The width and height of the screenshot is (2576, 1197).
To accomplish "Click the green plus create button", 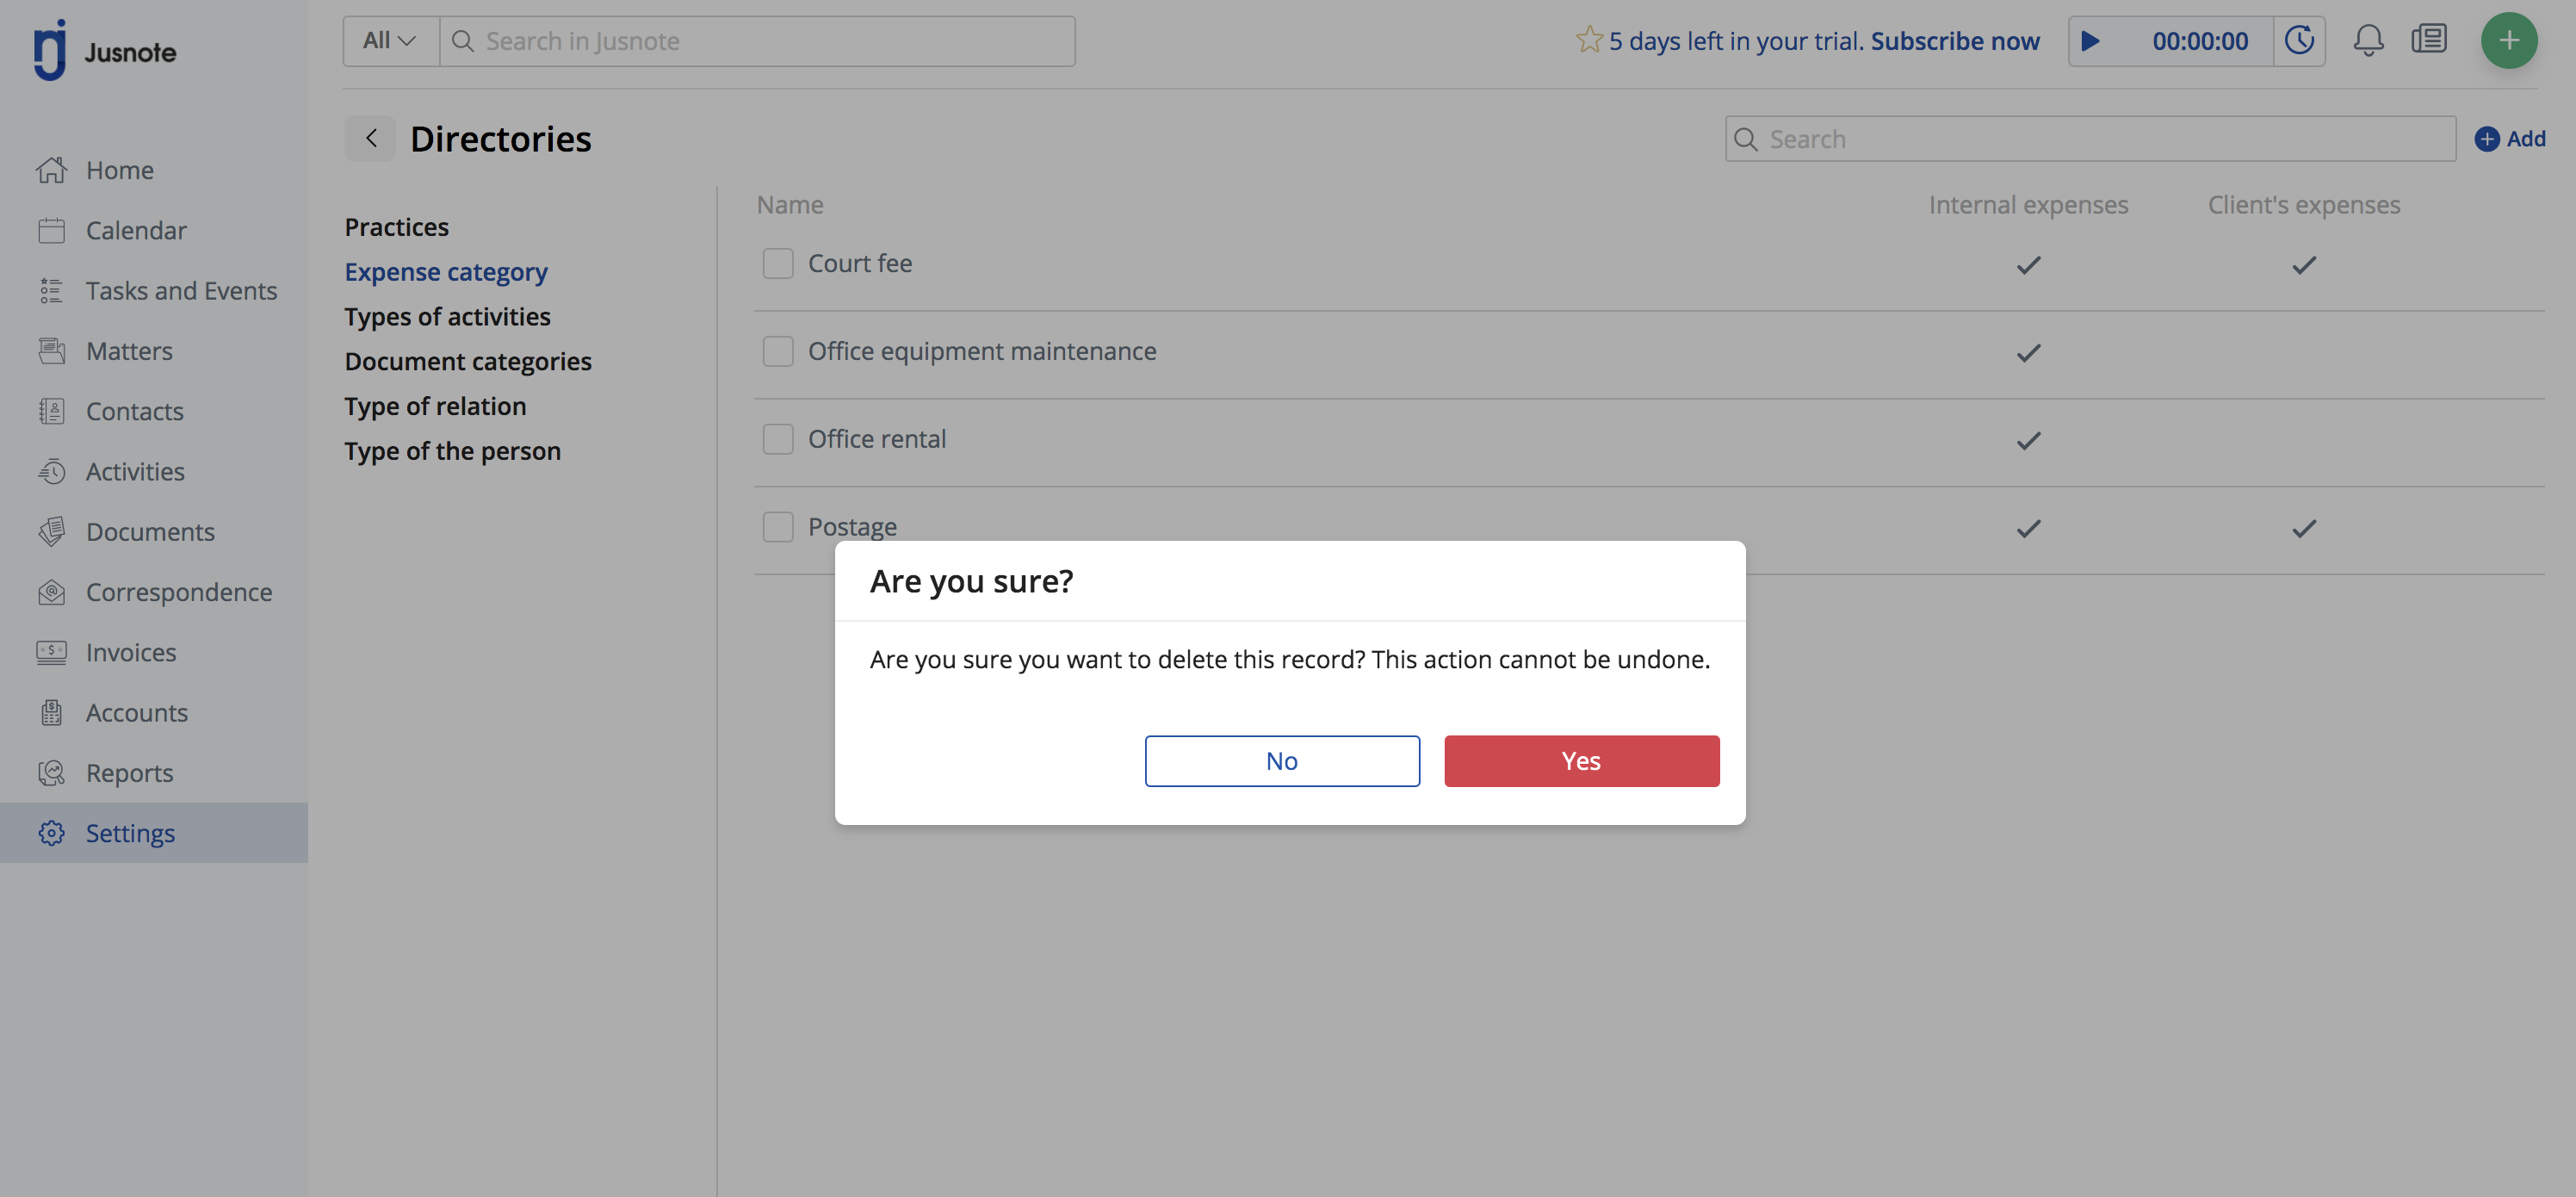I will coord(2508,41).
